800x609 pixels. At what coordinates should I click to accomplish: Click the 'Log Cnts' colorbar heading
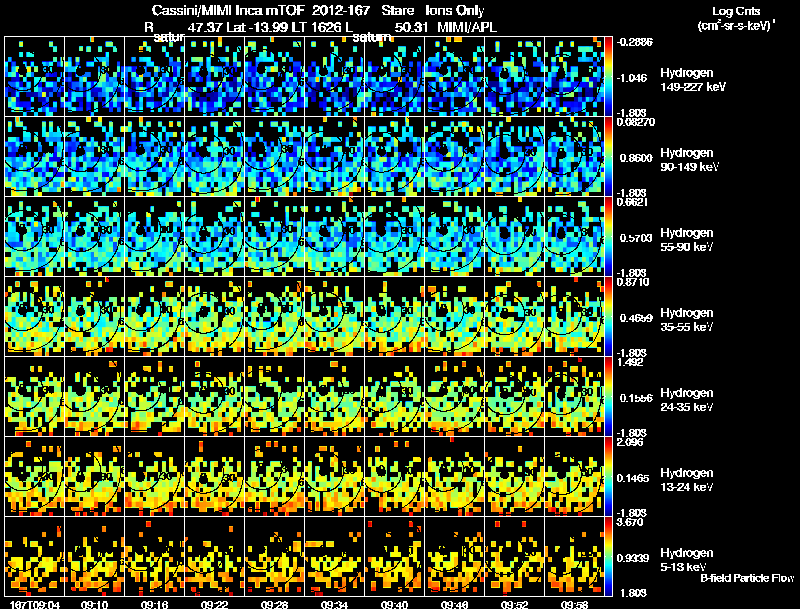click(x=736, y=11)
